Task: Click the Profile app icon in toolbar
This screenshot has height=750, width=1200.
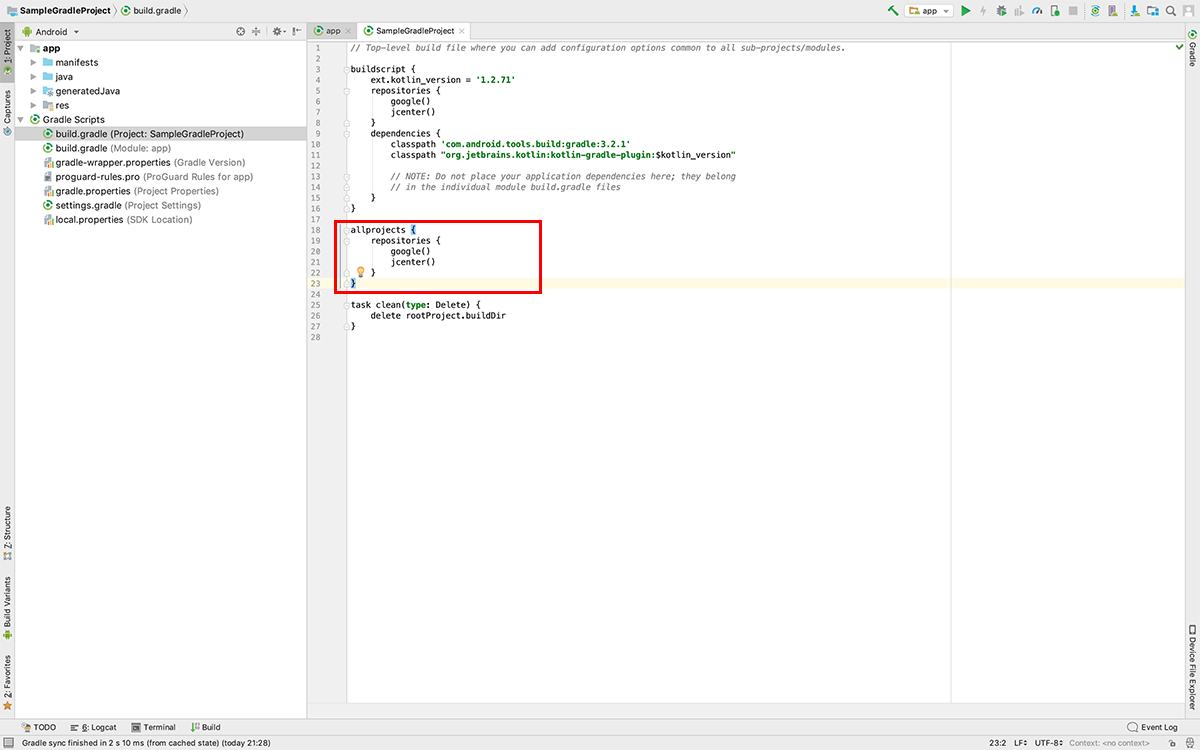Action: (x=1038, y=10)
